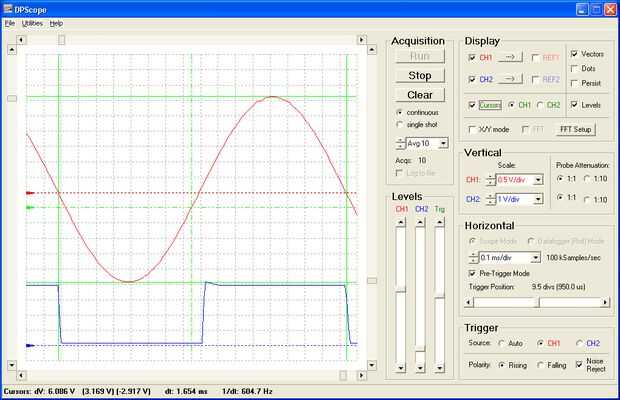
Task: Enable X/Y mode checkbox
Action: click(x=472, y=129)
